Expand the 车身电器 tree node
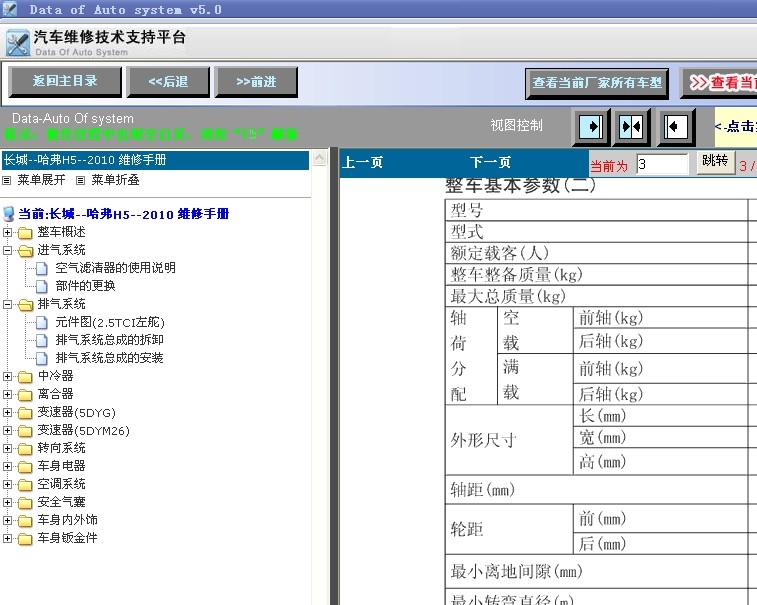 click(7, 466)
